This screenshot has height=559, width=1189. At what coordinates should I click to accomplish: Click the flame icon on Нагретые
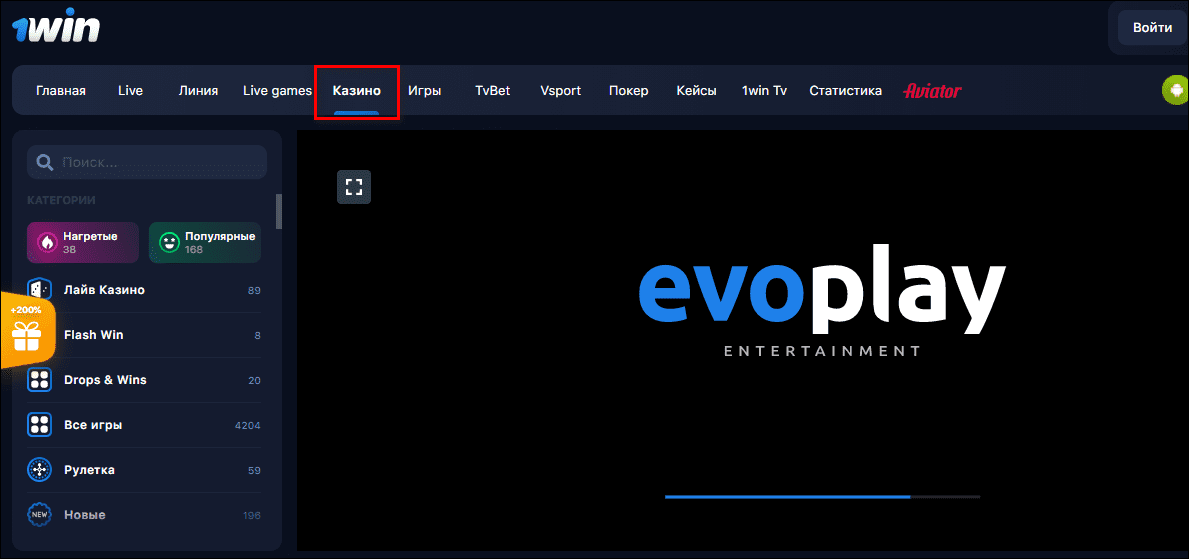(48, 243)
